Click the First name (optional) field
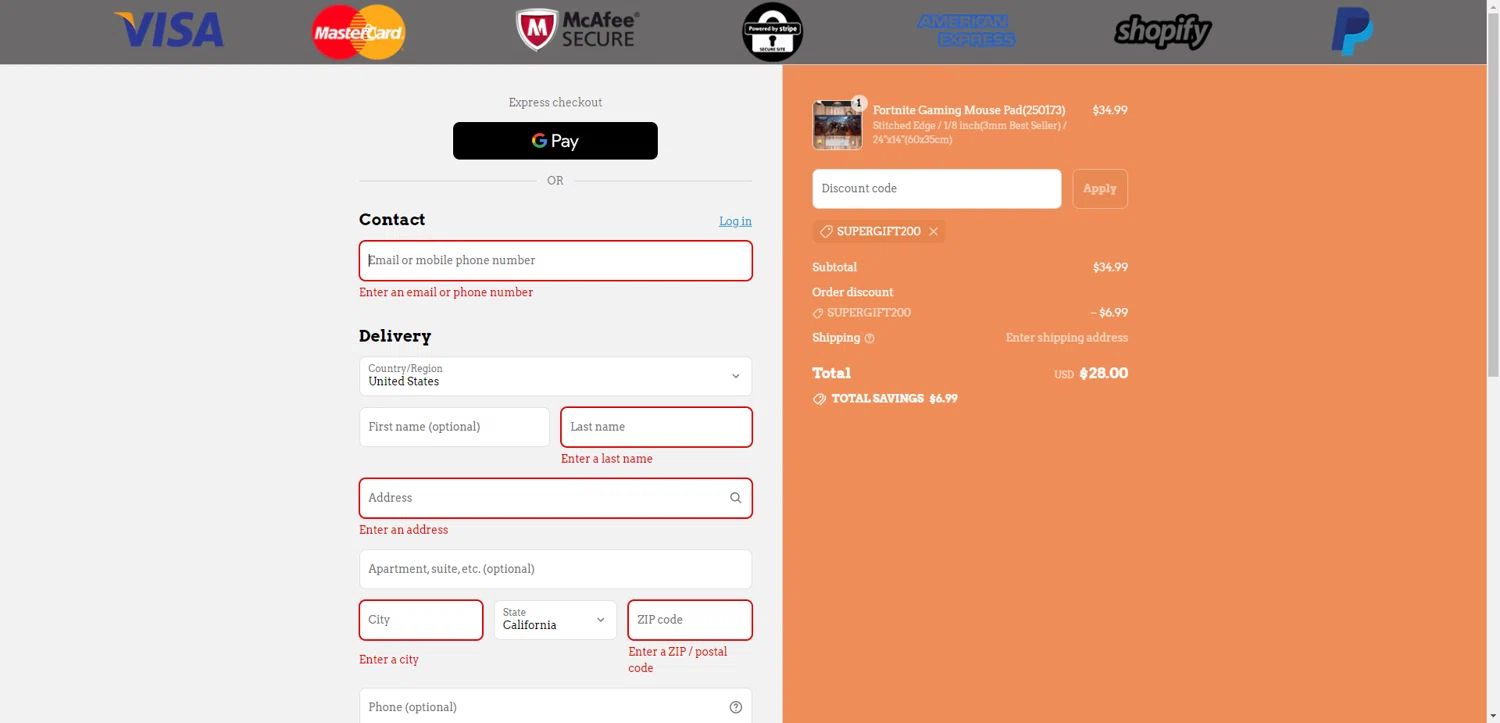Viewport: 1500px width, 723px height. pyautogui.click(x=454, y=427)
